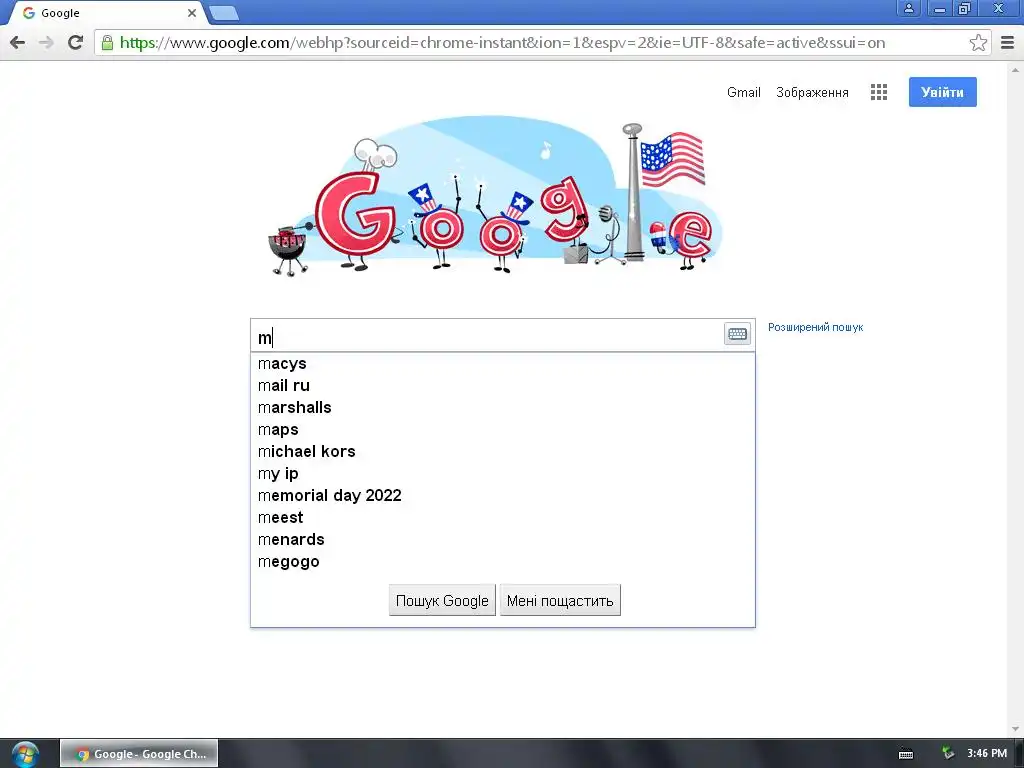Click the taskbar keyboard tray icon

point(906,754)
